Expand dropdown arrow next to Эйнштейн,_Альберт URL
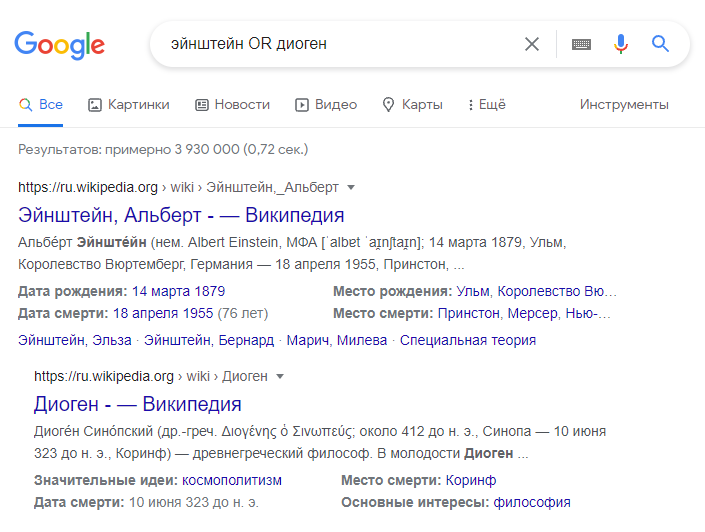The image size is (705, 532). [351, 188]
